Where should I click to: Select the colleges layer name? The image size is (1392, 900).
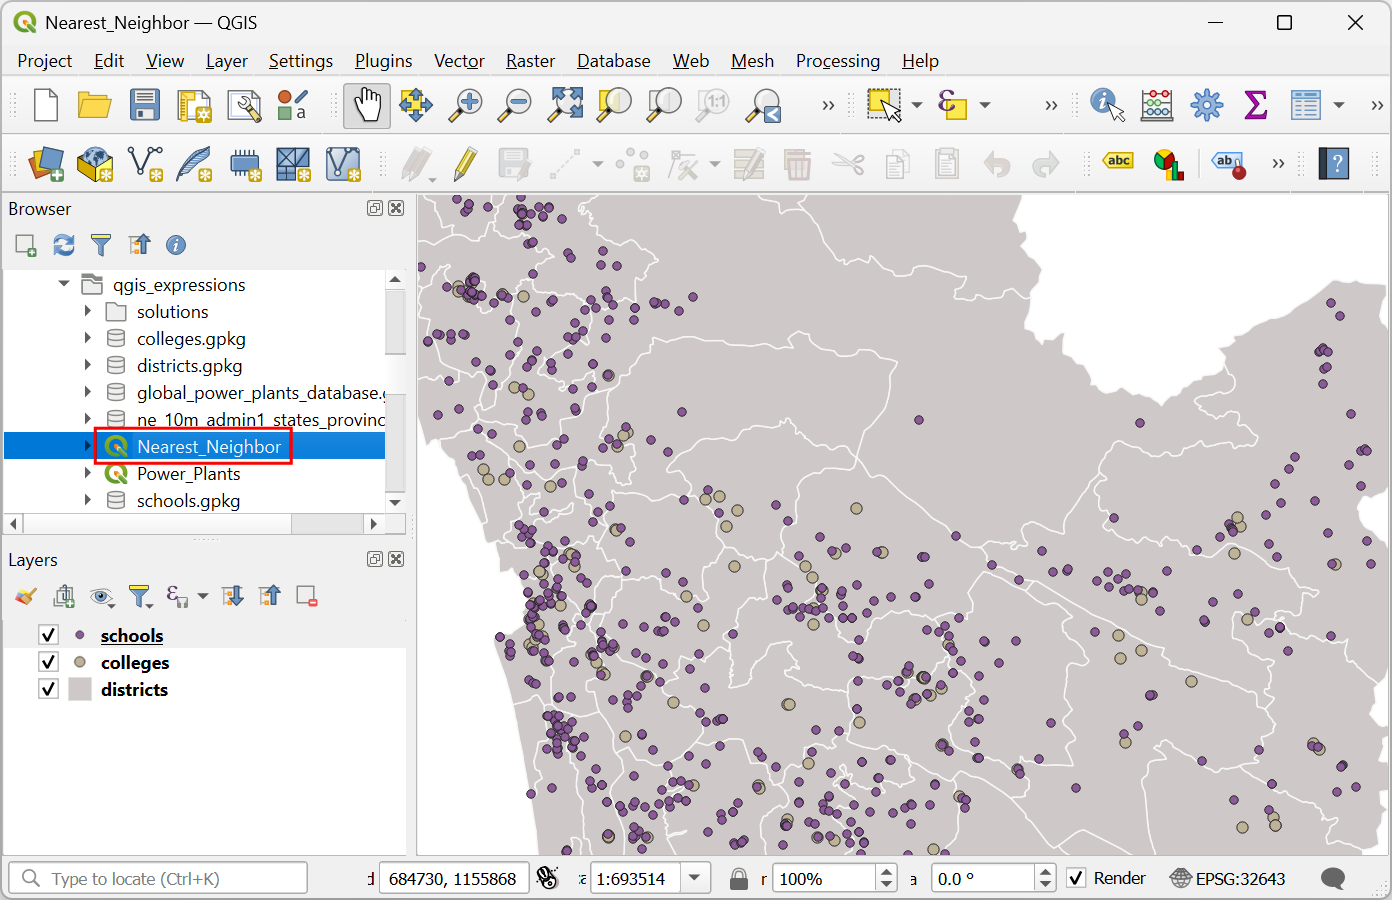click(x=135, y=662)
